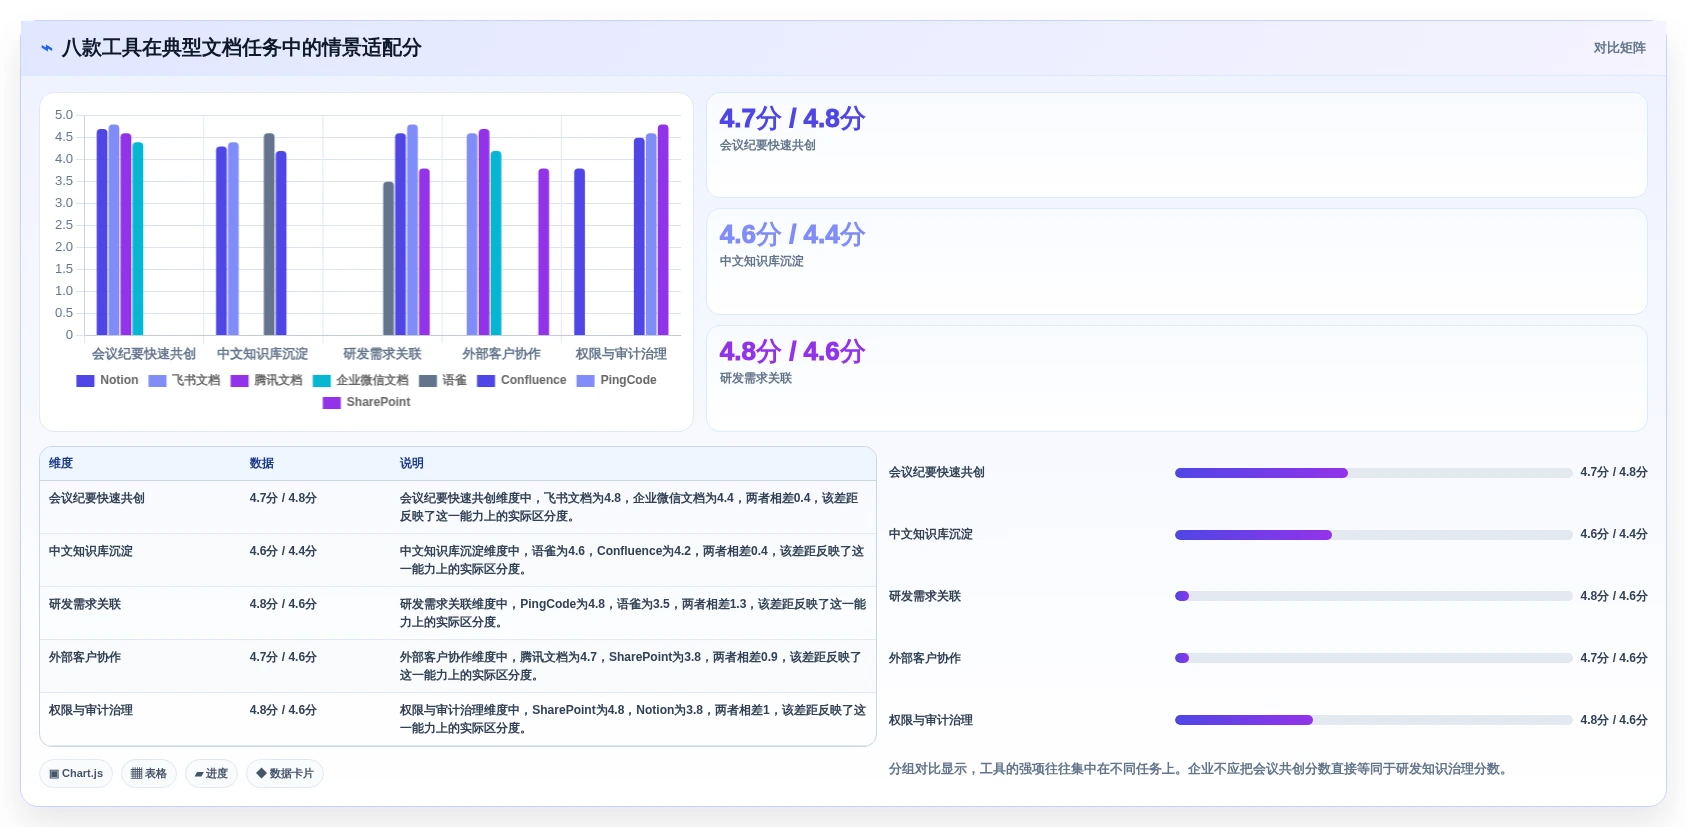
Task: Click chart axis label 研发需求关联
Action: point(382,354)
